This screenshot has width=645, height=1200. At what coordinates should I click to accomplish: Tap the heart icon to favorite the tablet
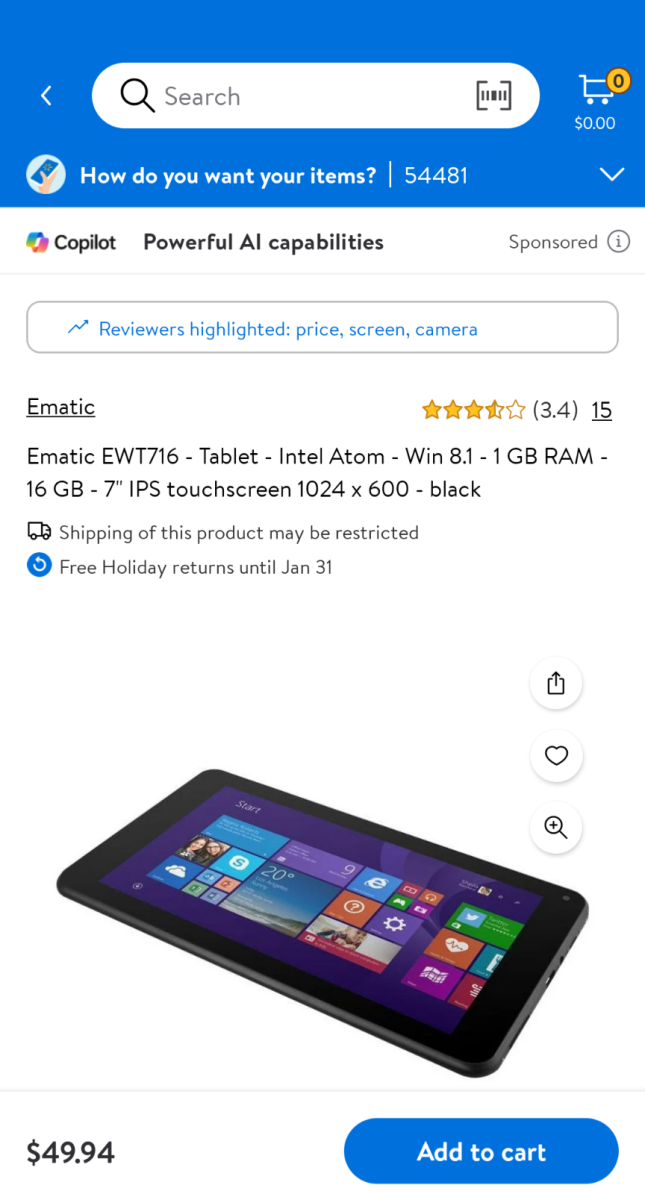coord(556,755)
